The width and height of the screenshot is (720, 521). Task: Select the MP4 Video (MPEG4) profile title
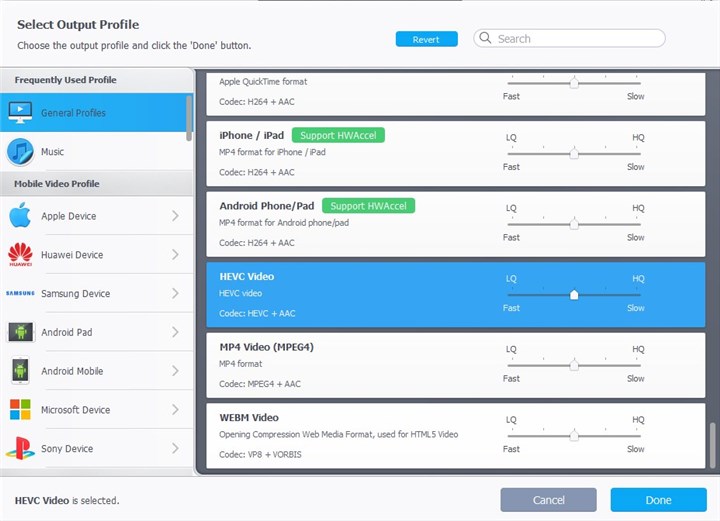266,347
